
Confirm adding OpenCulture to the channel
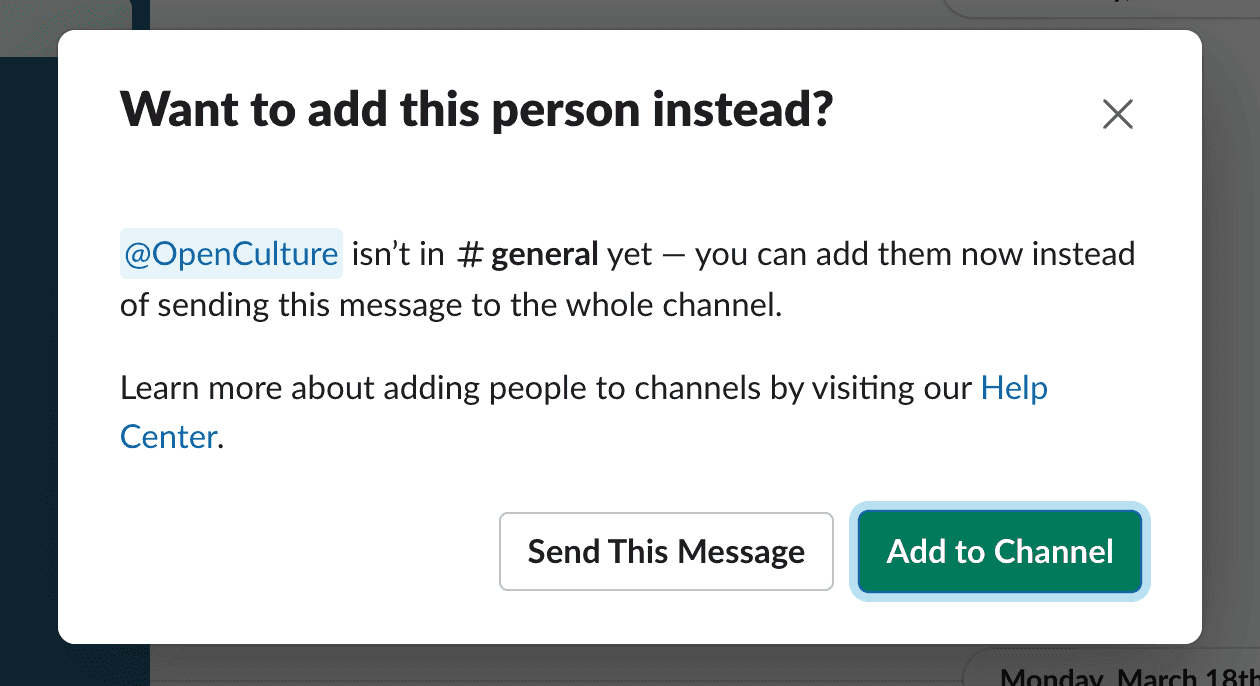tap(998, 551)
